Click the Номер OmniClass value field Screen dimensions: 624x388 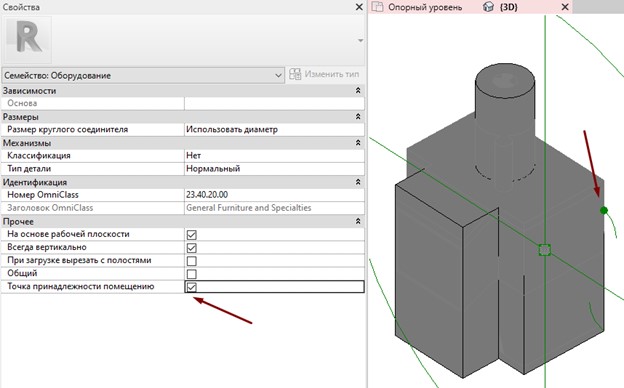(274, 195)
